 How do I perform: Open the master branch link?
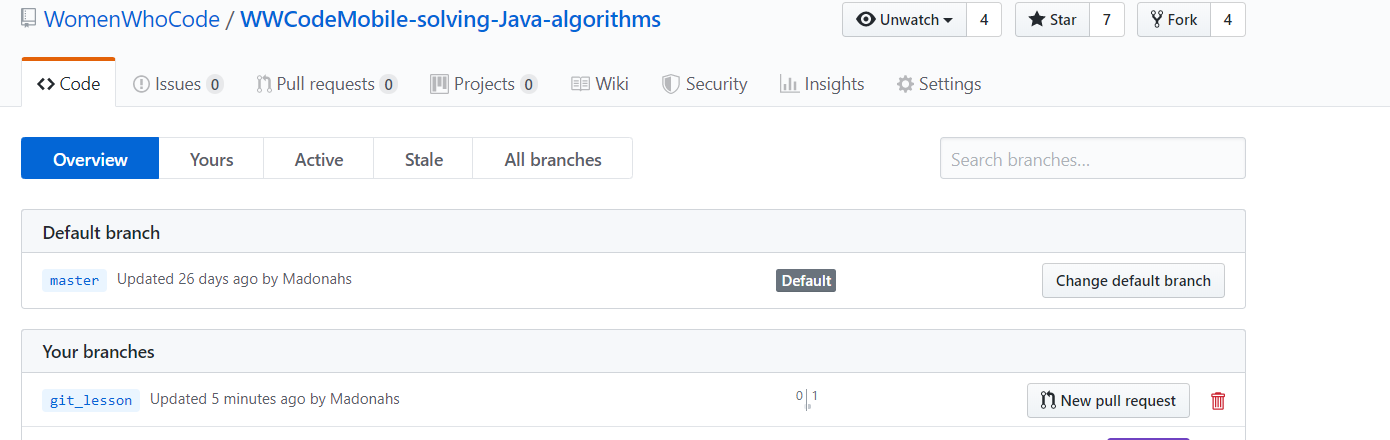tap(75, 280)
